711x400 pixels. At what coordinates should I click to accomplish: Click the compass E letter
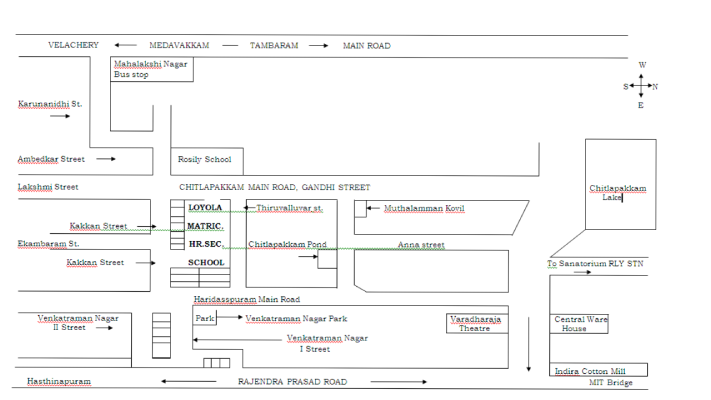[x=641, y=105]
